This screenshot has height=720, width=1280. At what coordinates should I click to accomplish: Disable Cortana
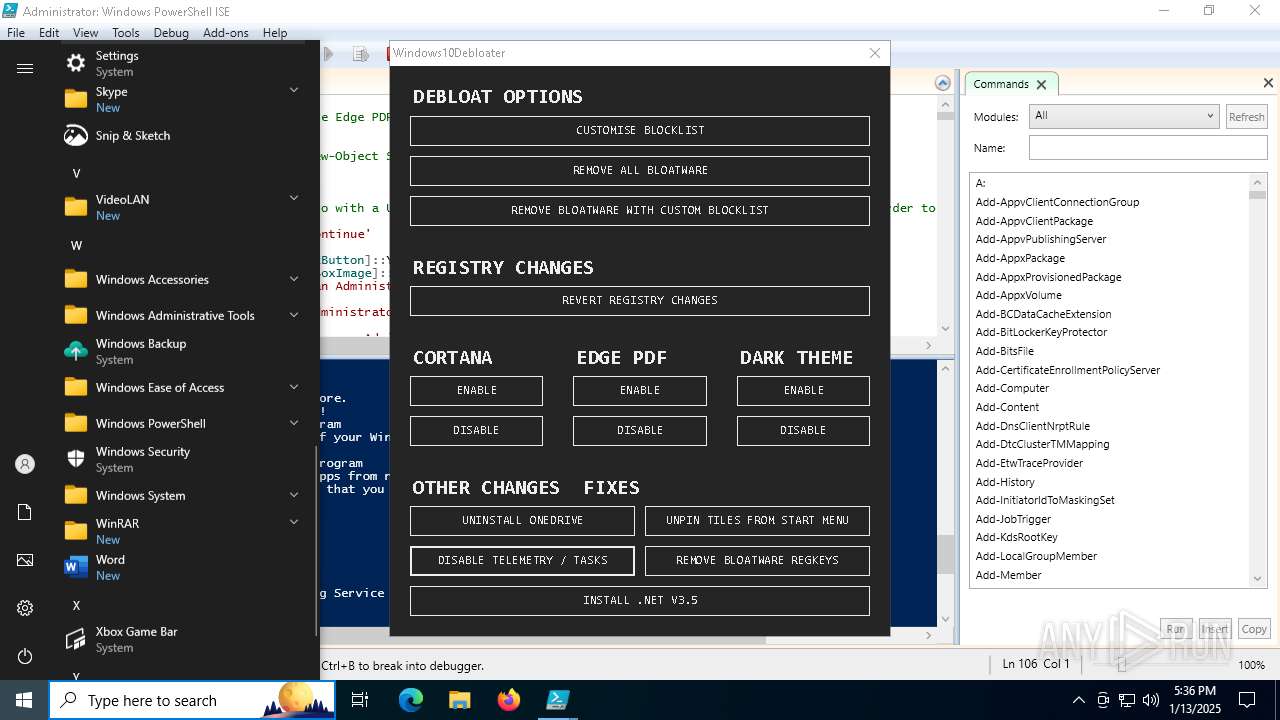pyautogui.click(x=476, y=430)
